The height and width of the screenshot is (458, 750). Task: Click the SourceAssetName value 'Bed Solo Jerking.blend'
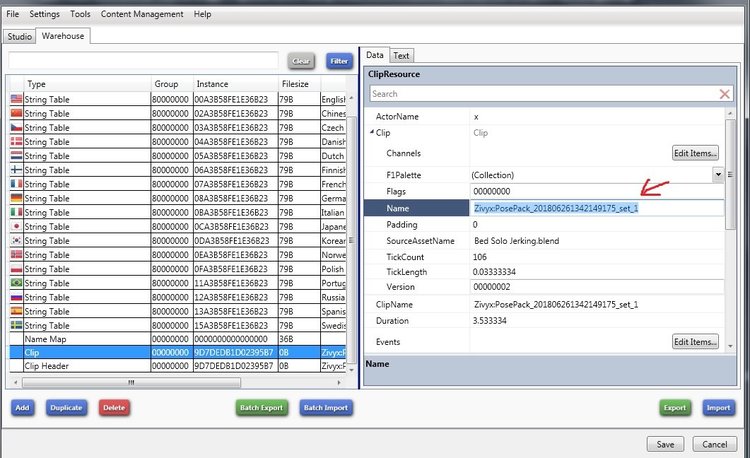pyautogui.click(x=517, y=241)
